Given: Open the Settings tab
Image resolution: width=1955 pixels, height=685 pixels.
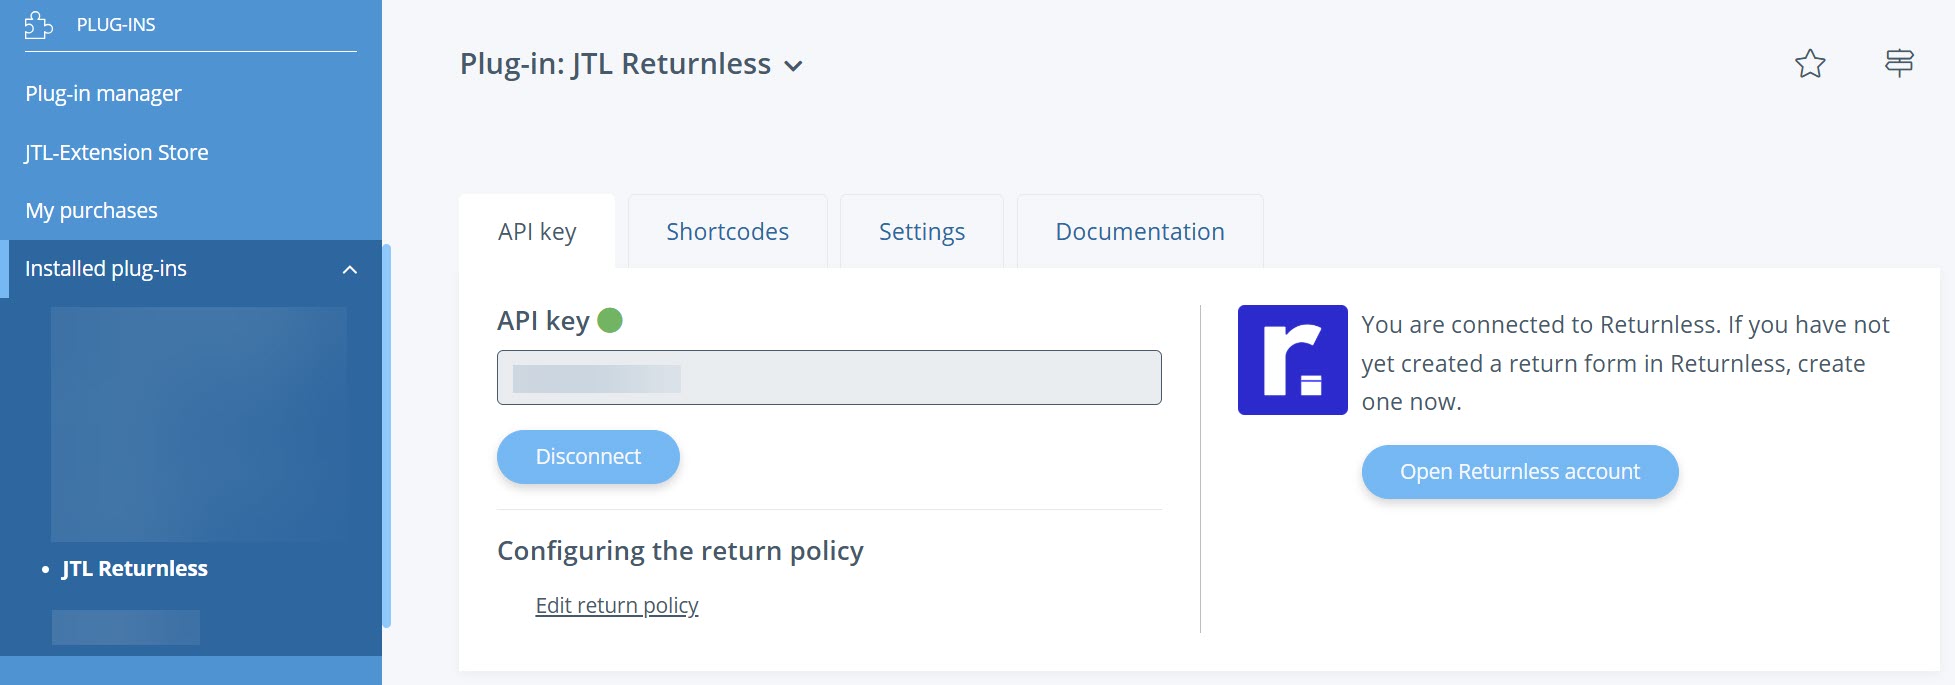Looking at the screenshot, I should point(921,232).
